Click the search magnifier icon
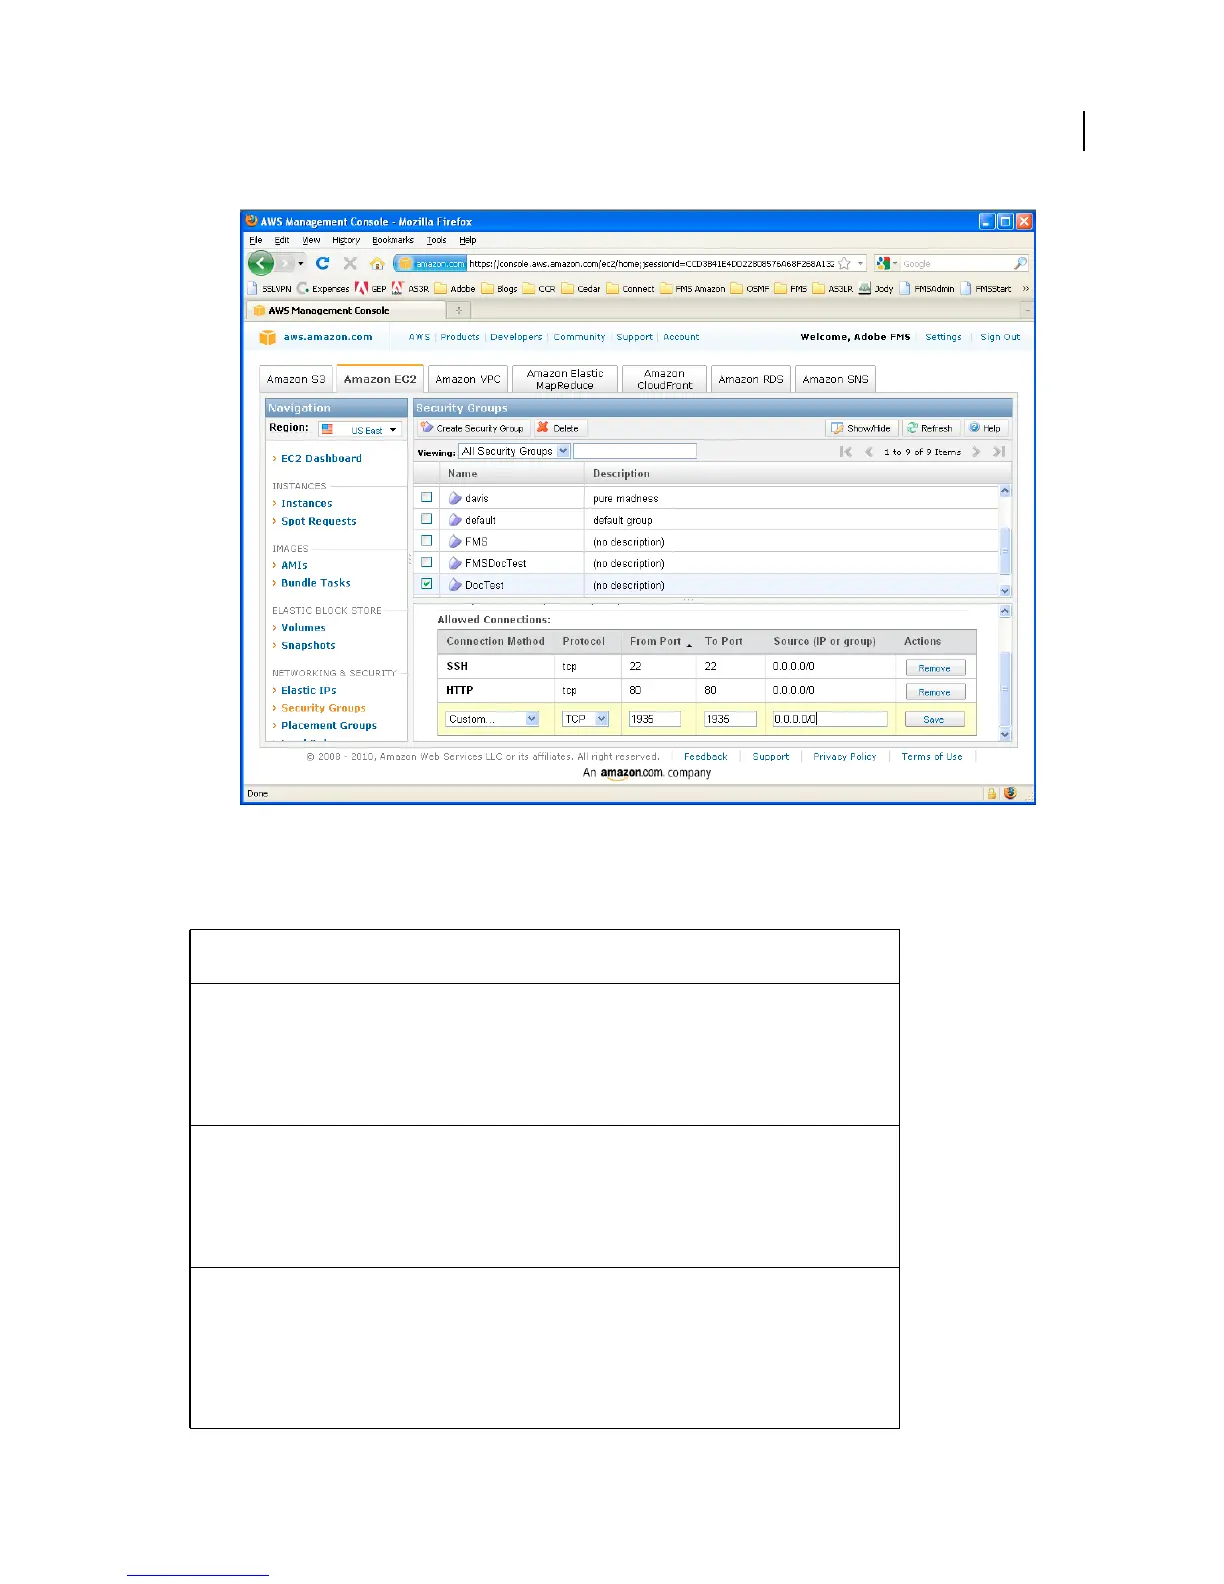This screenshot has width=1224, height=1584. (x=1020, y=263)
